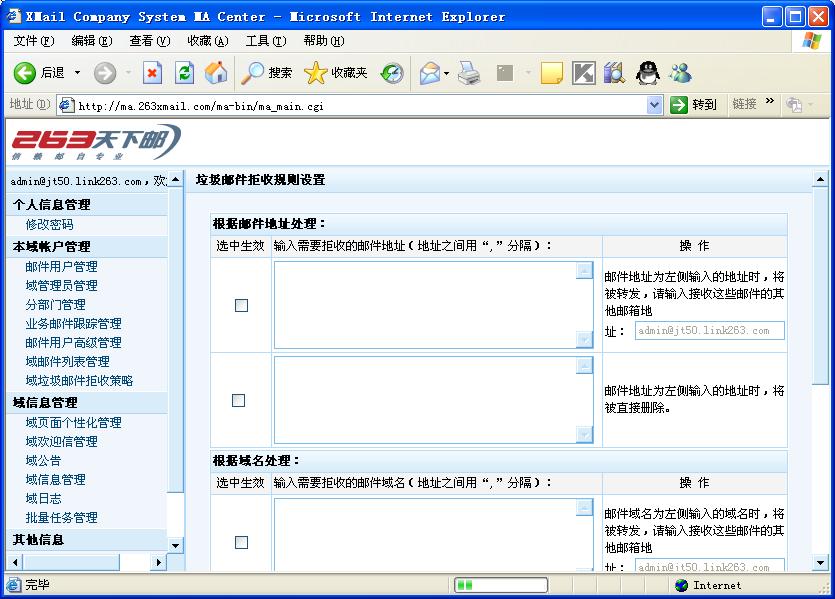The image size is (835, 599).
Task: Open 域邮件列表管理
Action: [68, 362]
